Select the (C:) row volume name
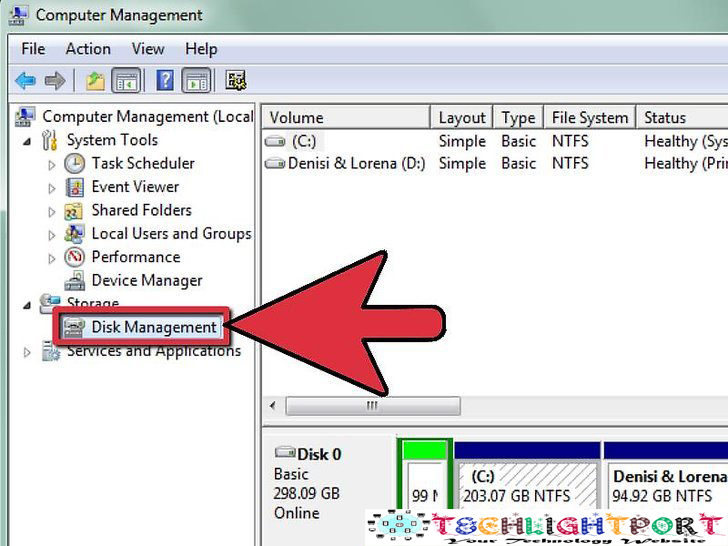728x546 pixels. point(304,141)
